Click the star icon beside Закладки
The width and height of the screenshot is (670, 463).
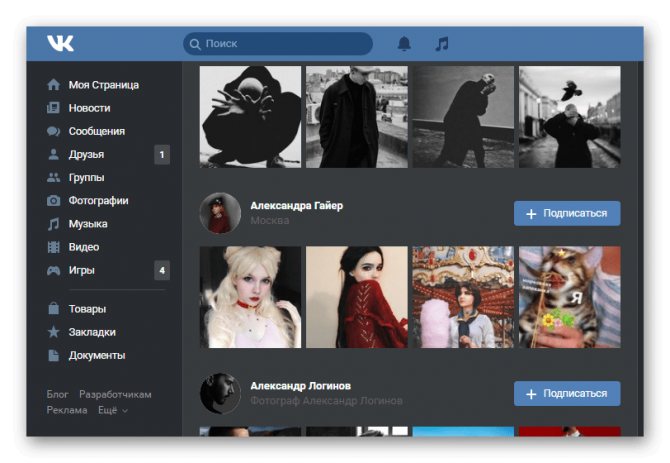click(53, 331)
